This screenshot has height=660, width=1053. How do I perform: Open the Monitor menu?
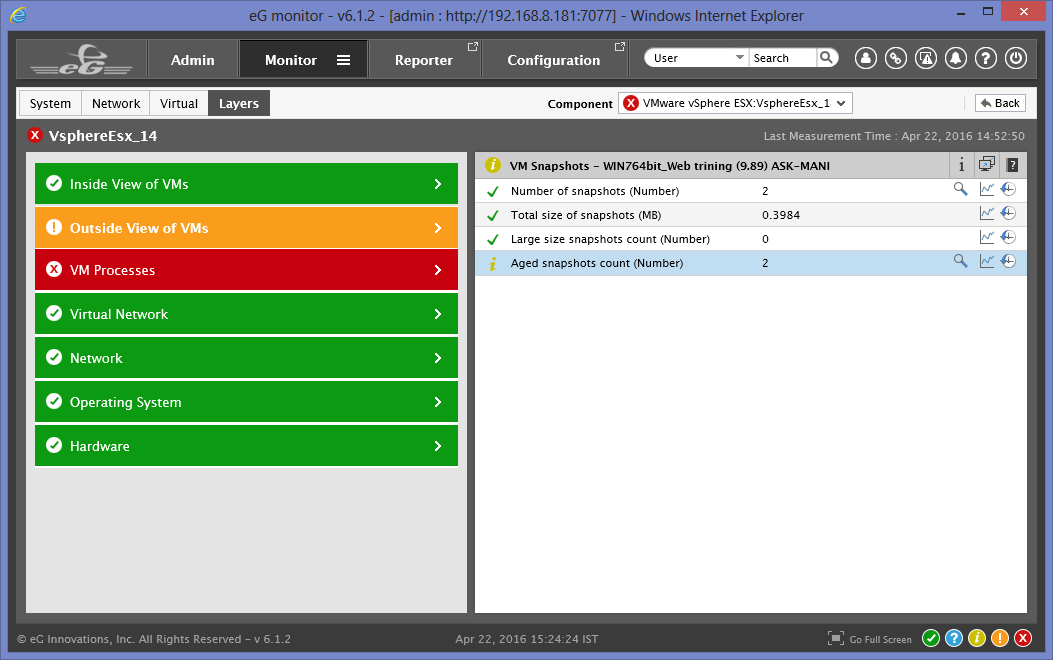[291, 60]
